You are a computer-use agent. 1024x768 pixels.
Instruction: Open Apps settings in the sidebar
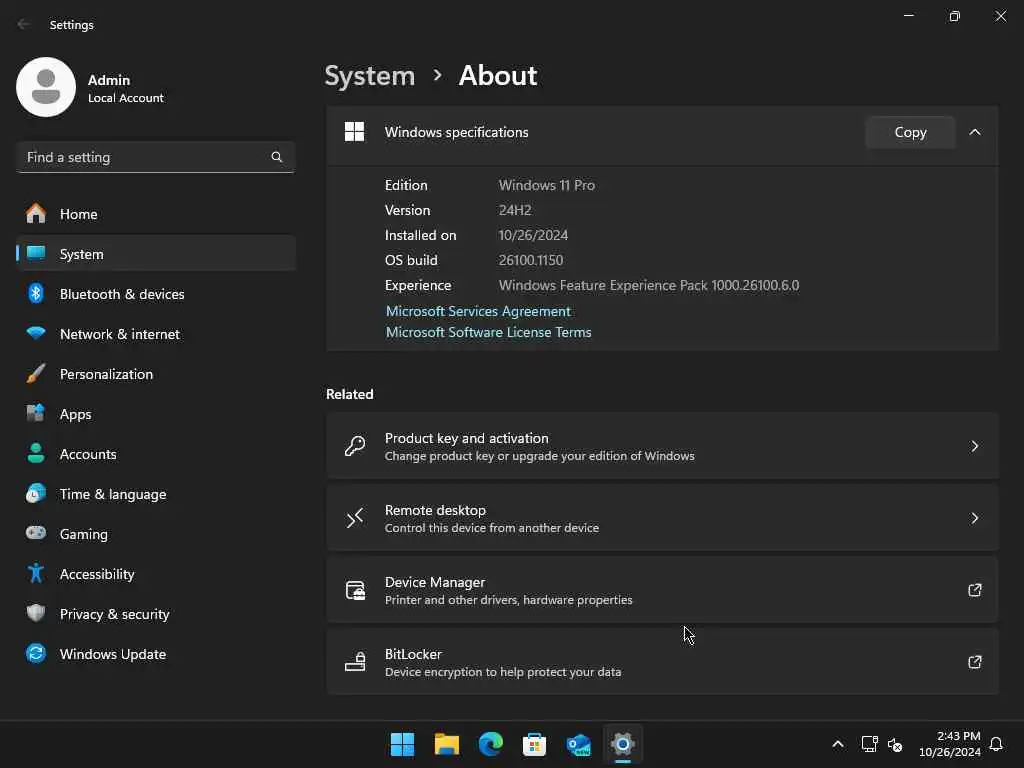(156, 413)
